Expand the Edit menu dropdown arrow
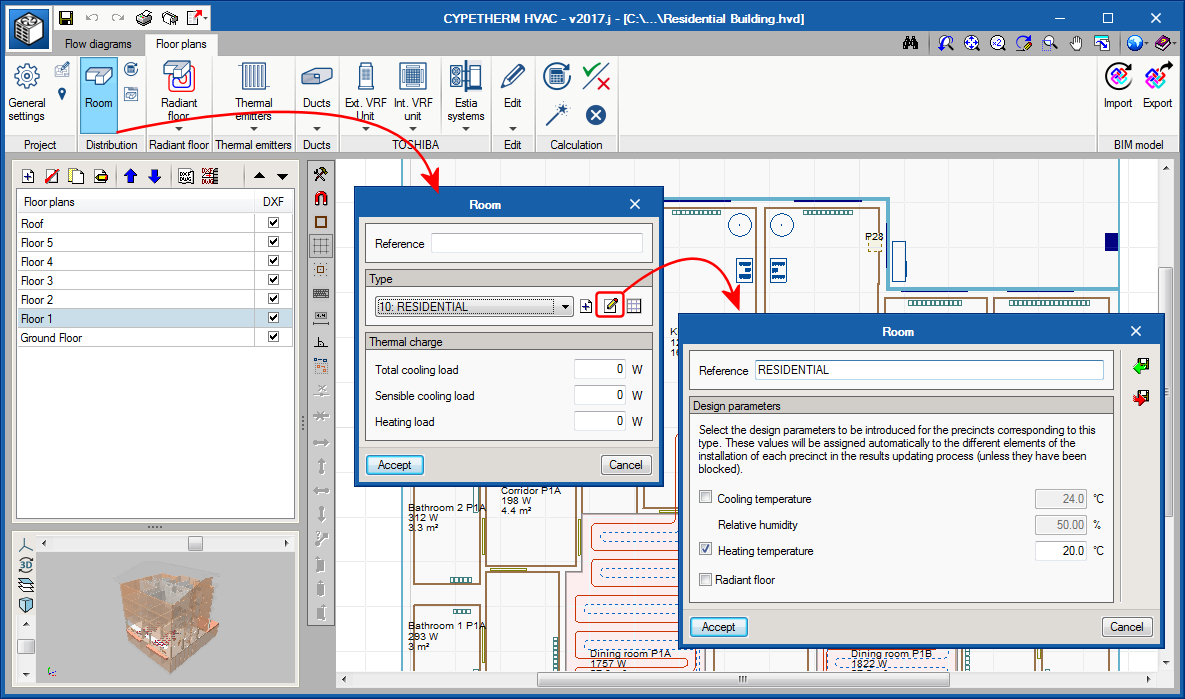The image size is (1185, 699). (512, 128)
